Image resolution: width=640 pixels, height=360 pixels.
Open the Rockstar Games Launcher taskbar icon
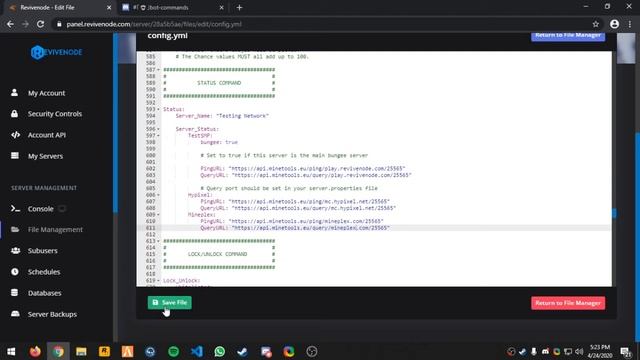(x=104, y=351)
